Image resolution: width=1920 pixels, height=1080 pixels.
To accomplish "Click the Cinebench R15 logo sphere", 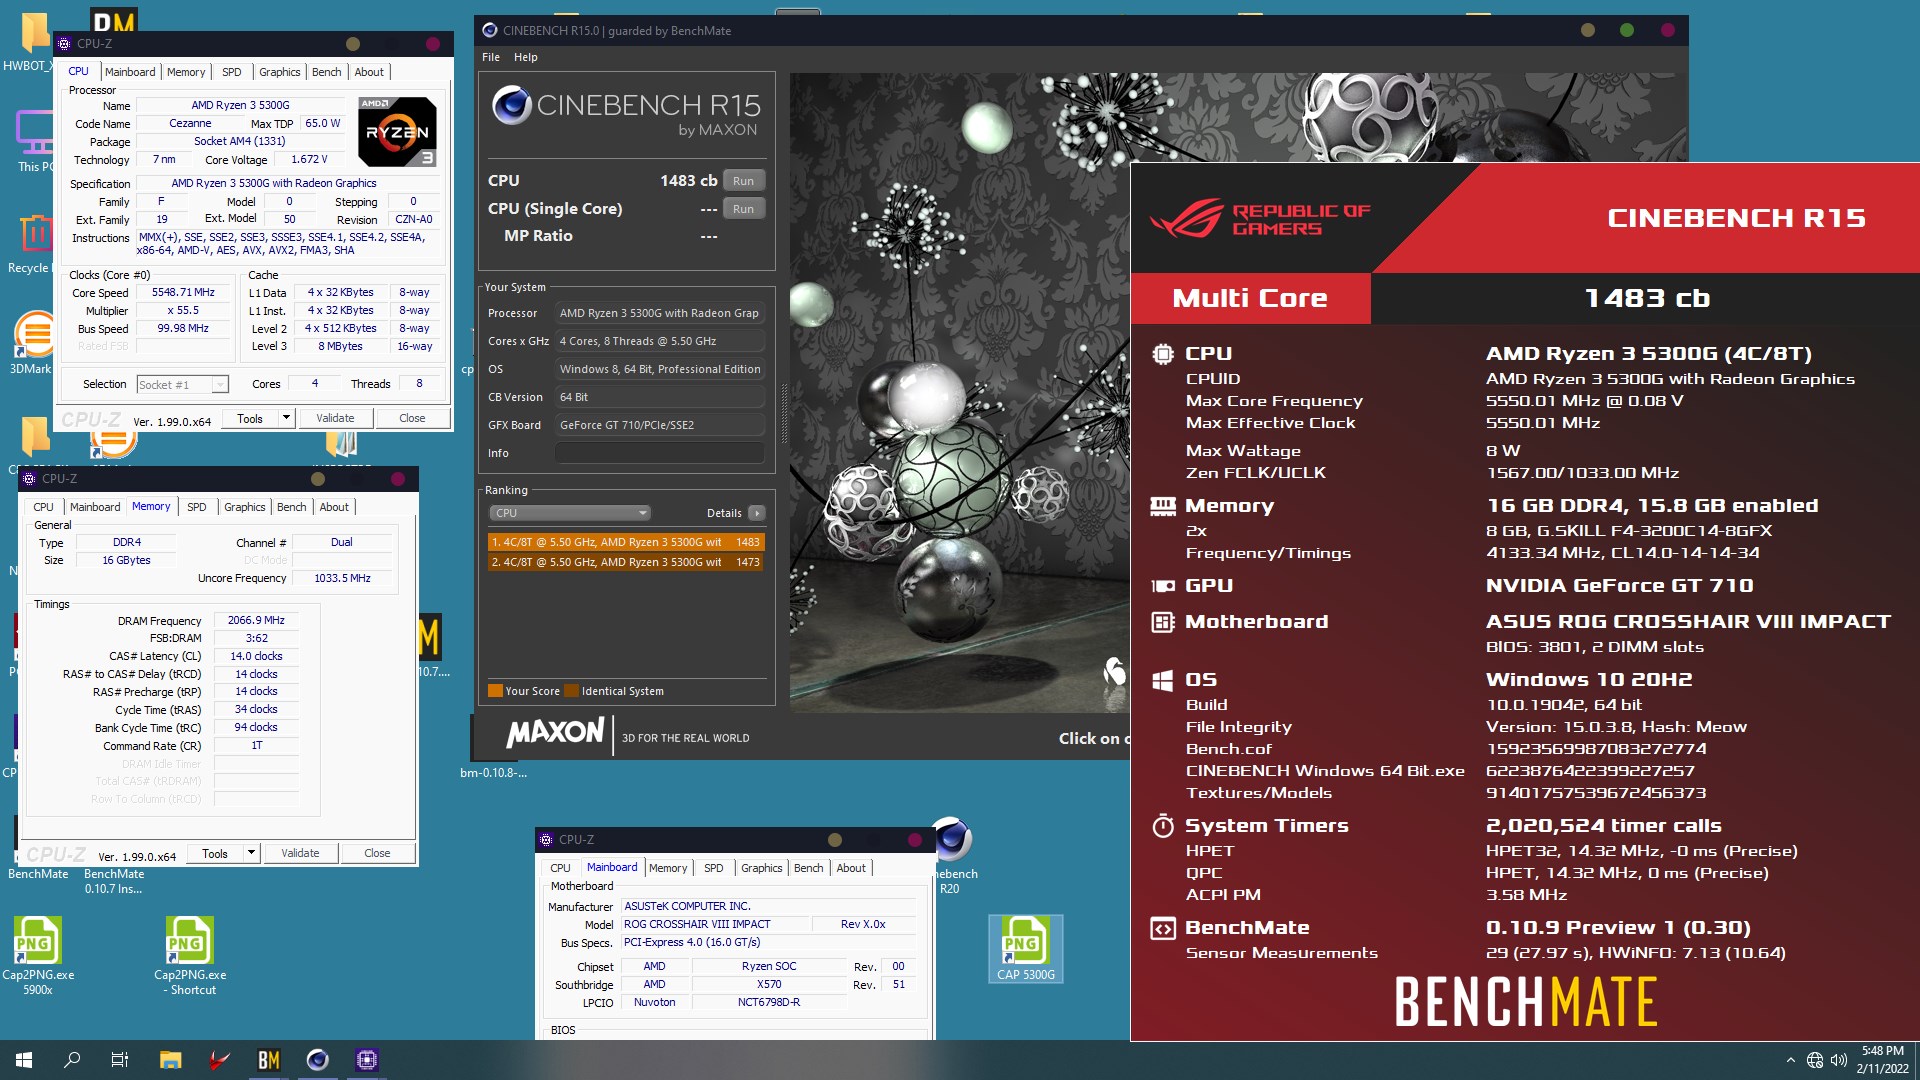I will pyautogui.click(x=512, y=104).
